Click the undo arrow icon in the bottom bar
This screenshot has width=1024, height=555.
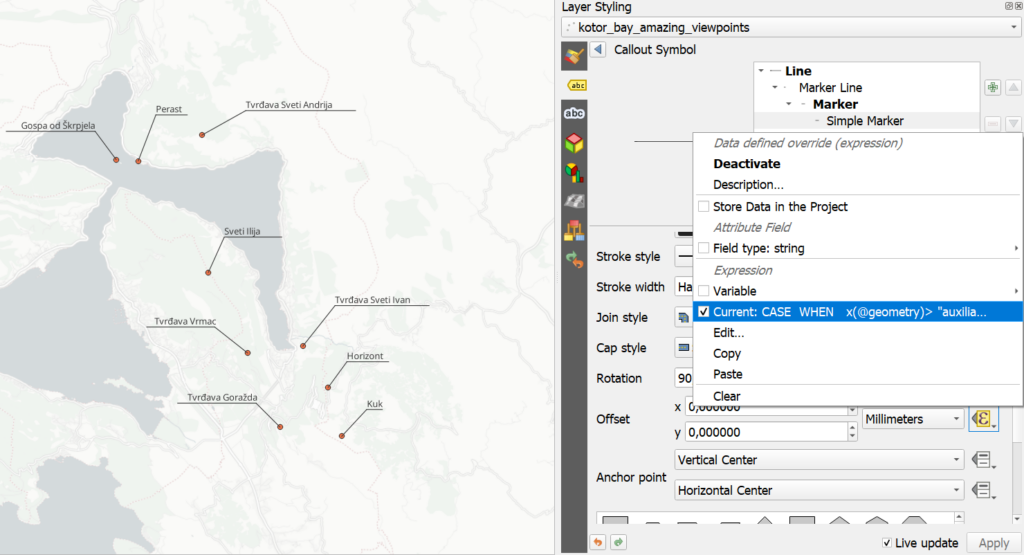point(598,542)
